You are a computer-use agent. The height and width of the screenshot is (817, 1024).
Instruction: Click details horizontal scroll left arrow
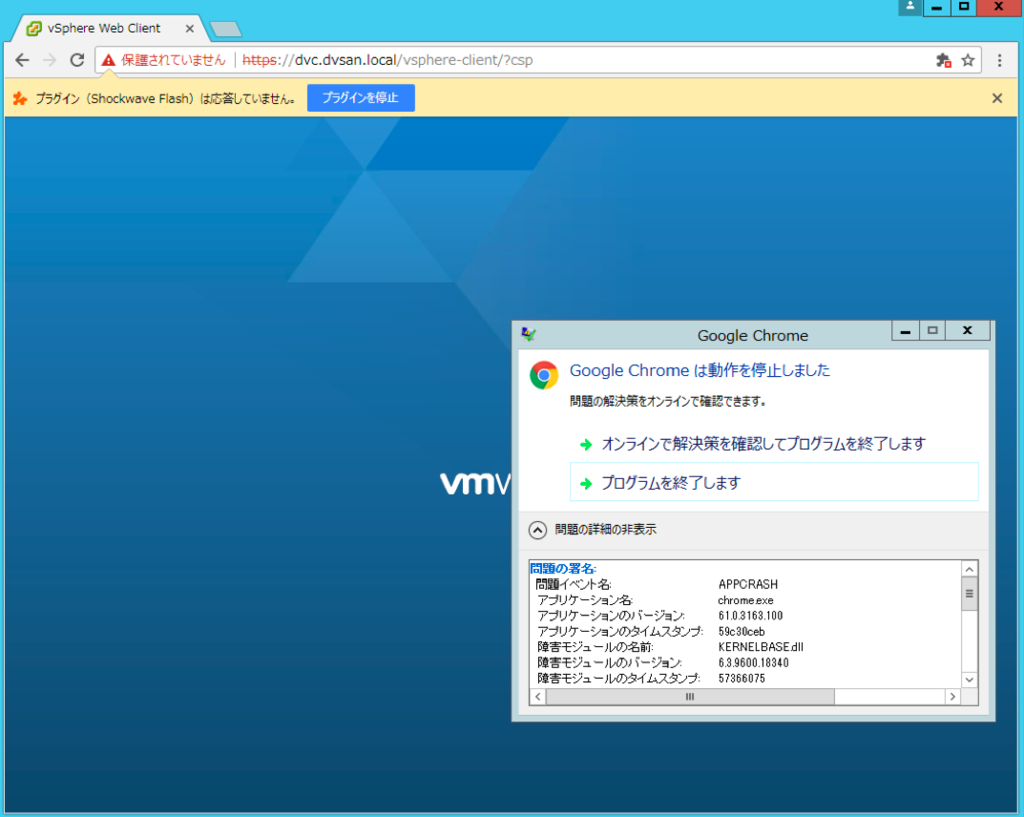click(538, 697)
